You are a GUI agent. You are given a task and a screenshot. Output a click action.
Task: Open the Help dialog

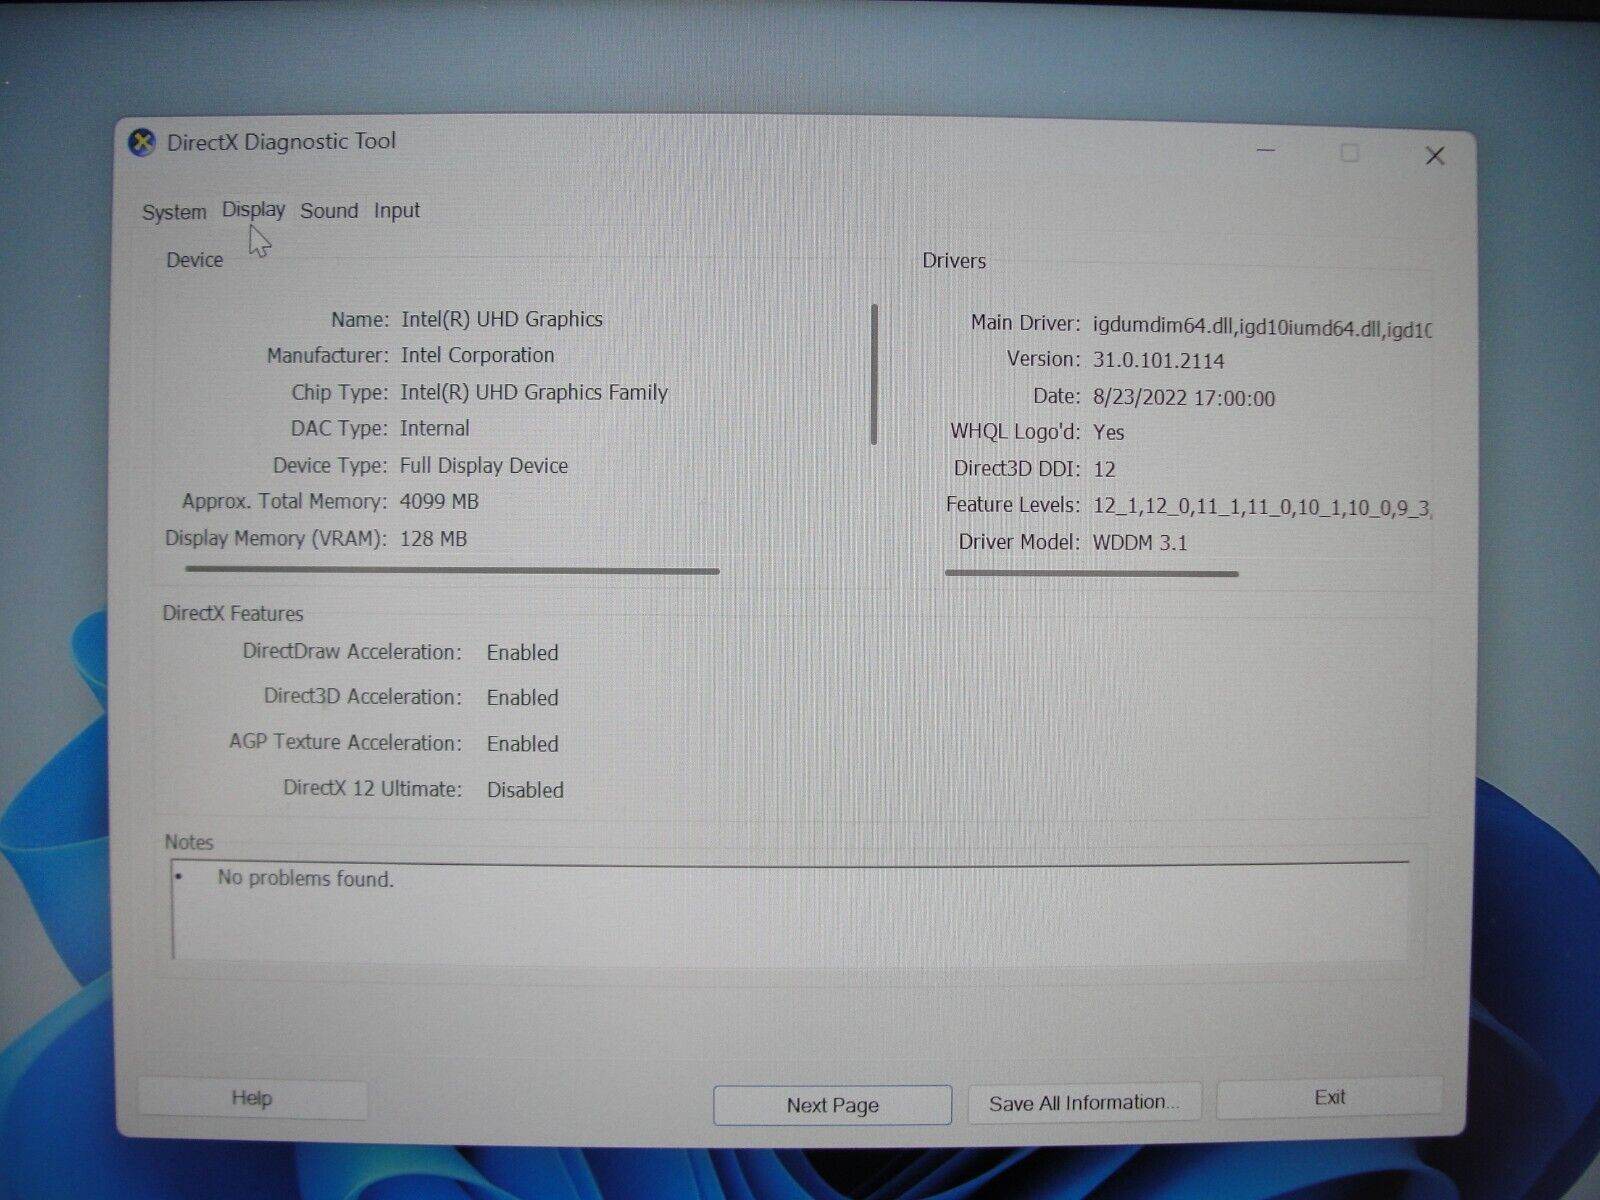(x=251, y=1098)
